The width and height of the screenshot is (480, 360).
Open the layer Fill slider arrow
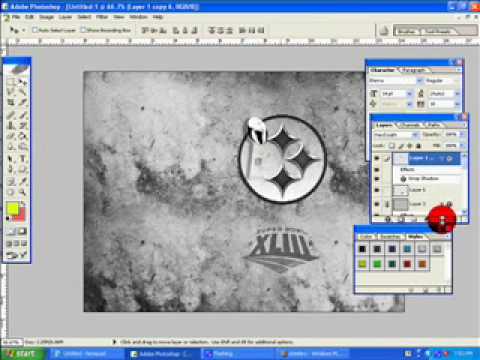tap(462, 146)
